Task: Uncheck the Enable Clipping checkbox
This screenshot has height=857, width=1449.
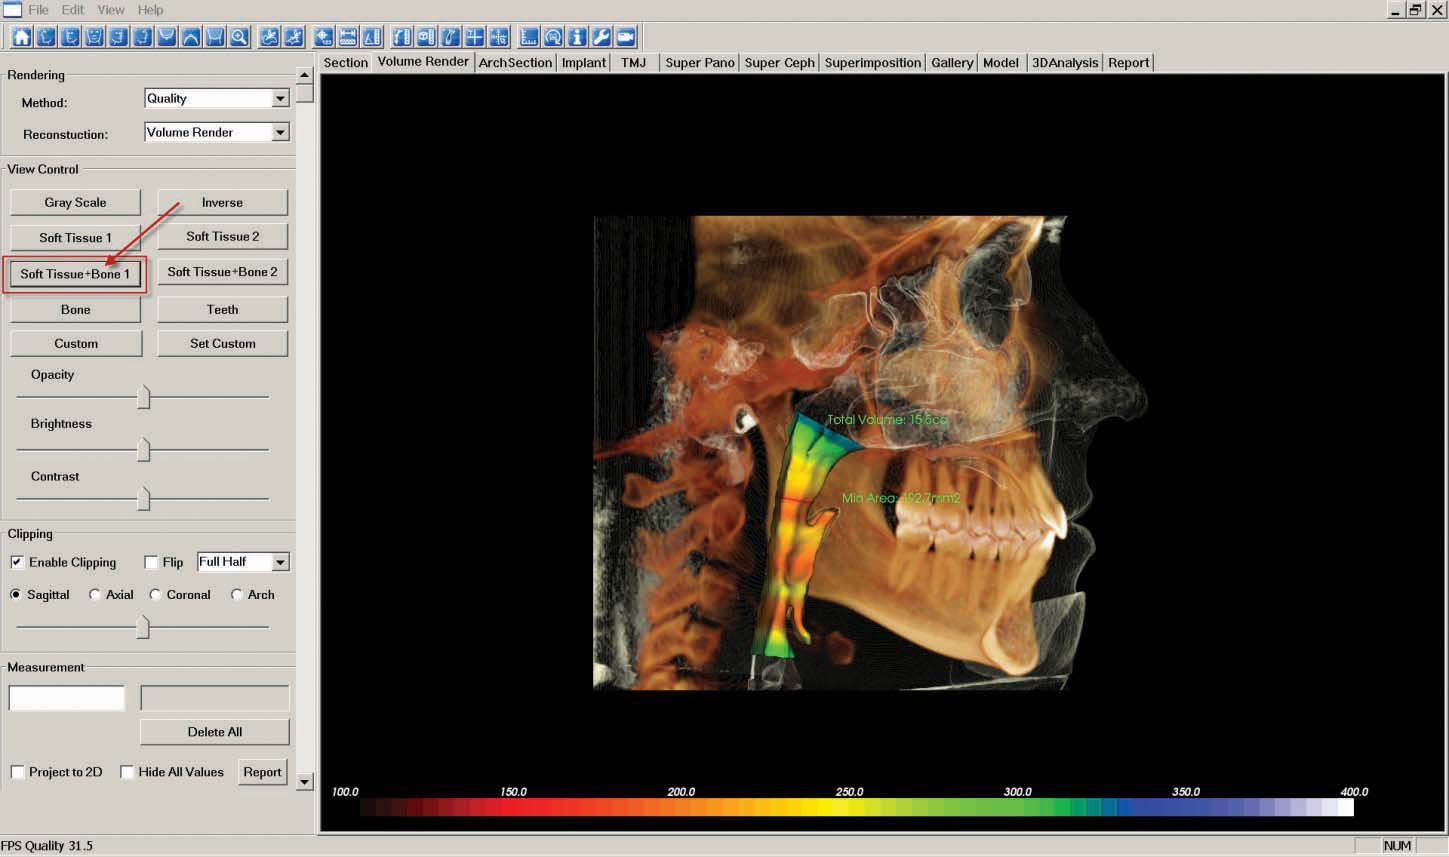Action: point(17,562)
